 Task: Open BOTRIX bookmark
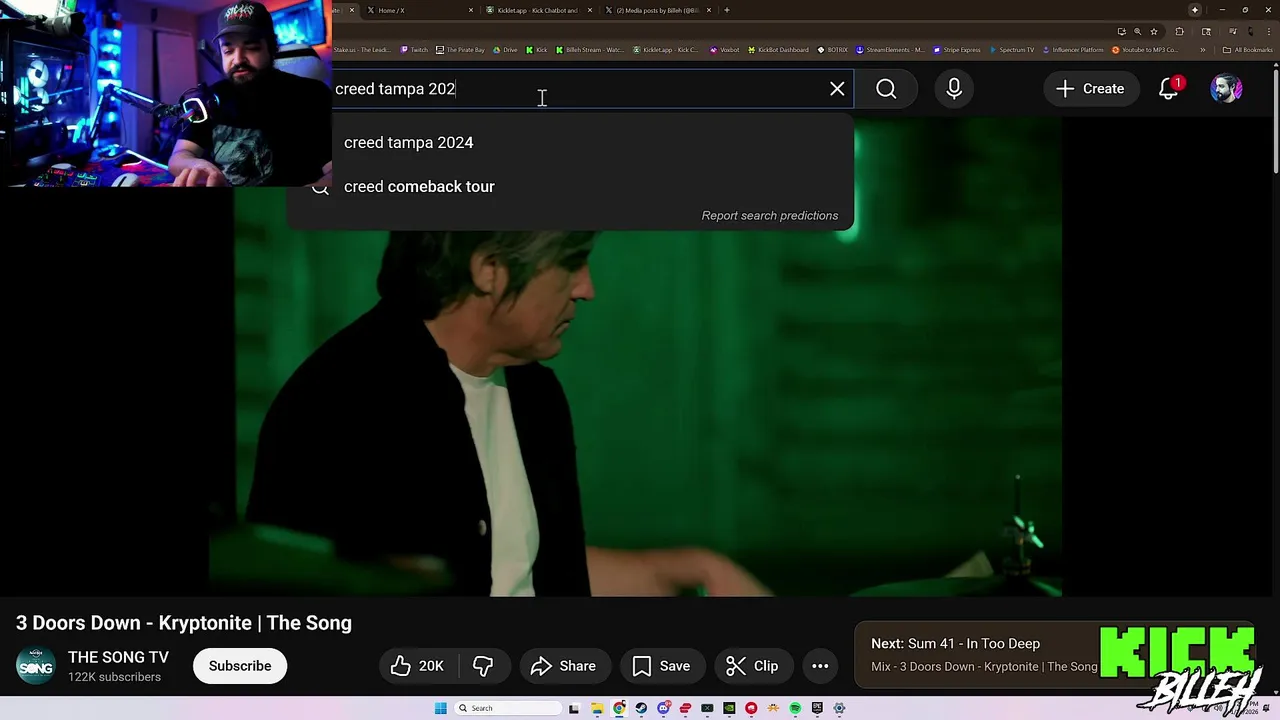tap(832, 50)
